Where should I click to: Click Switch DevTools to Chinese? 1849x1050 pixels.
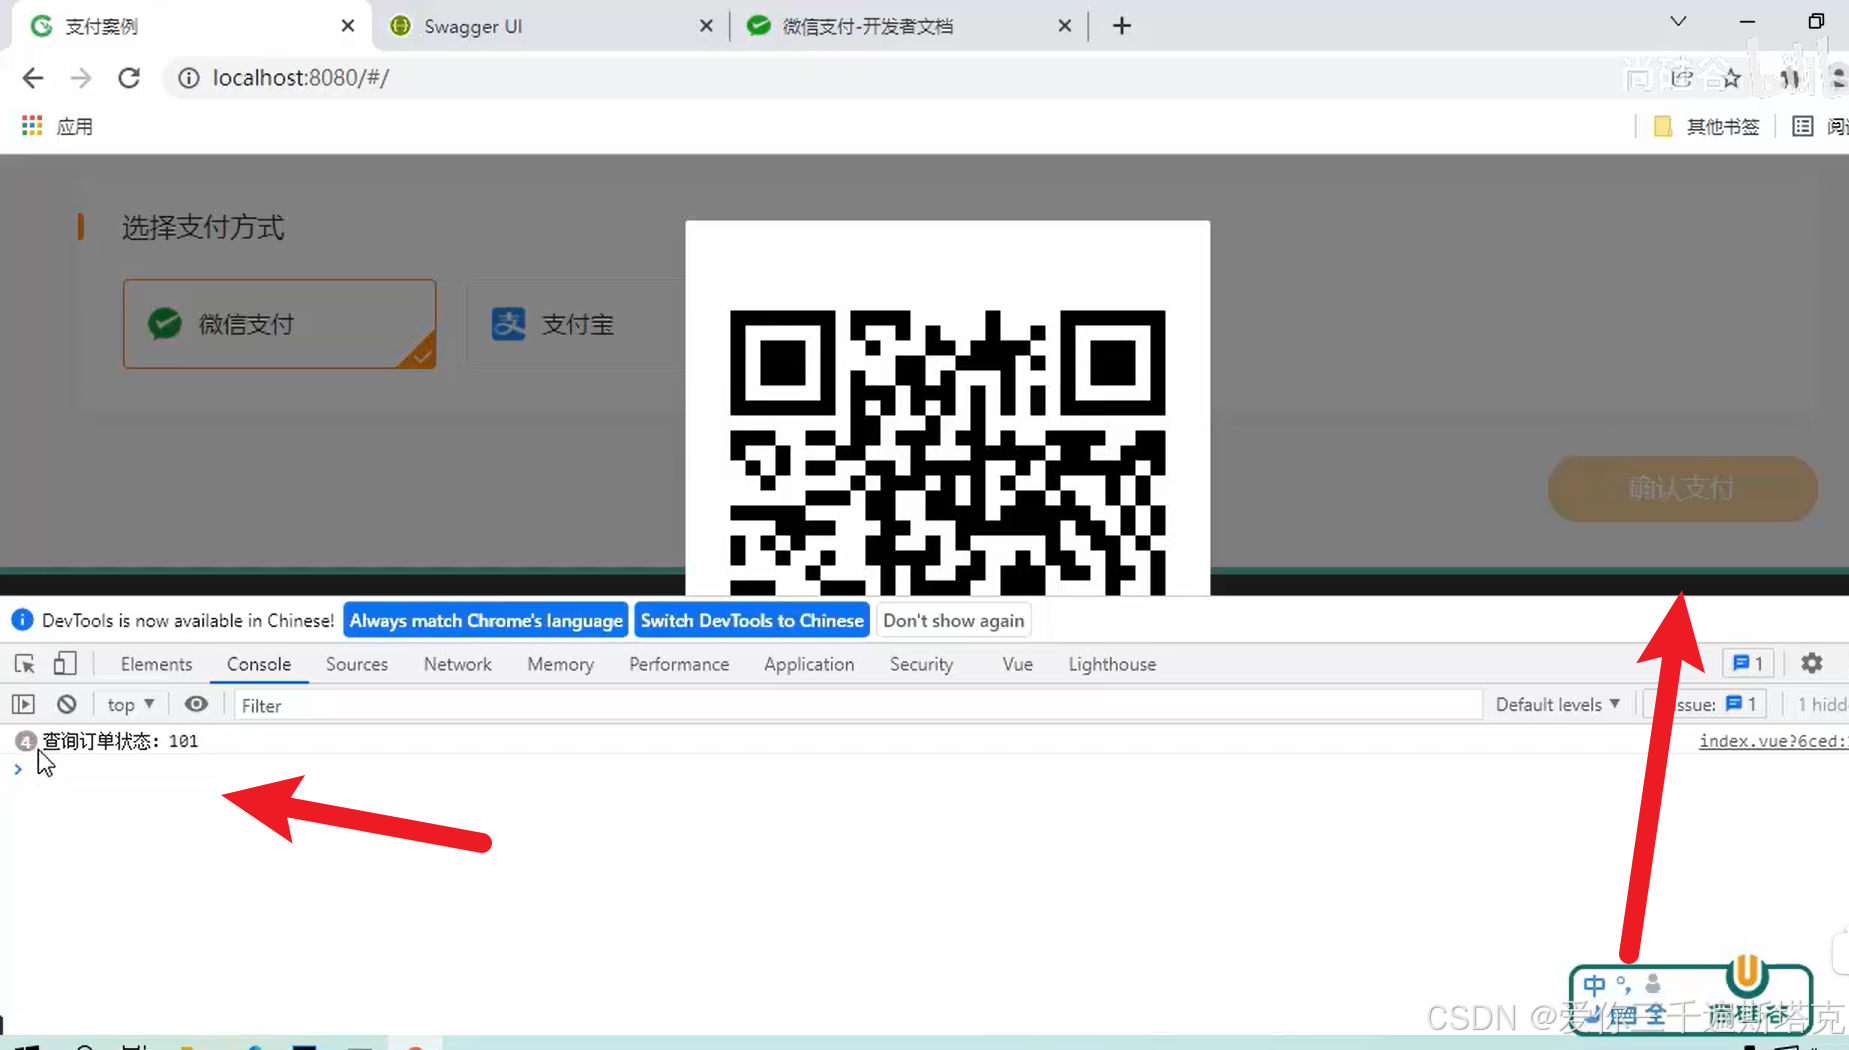click(752, 620)
